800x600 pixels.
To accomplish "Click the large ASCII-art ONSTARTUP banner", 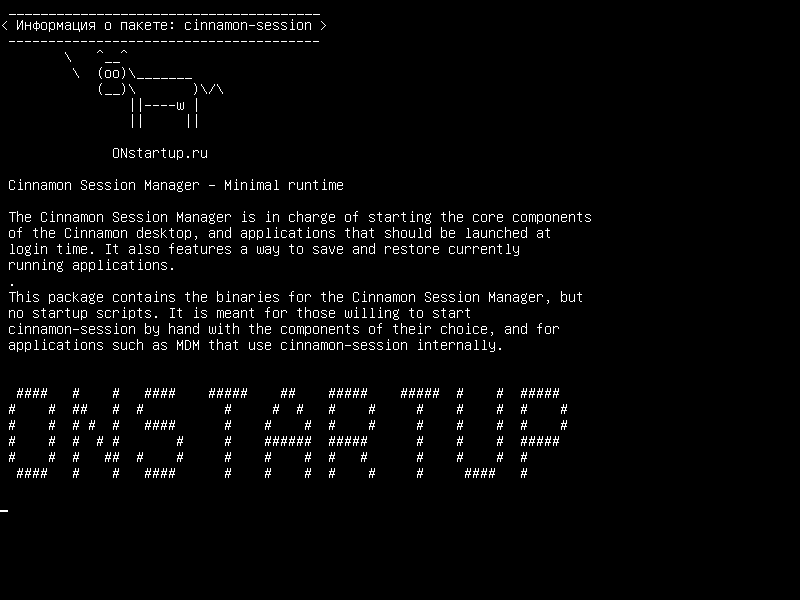I will (288, 433).
